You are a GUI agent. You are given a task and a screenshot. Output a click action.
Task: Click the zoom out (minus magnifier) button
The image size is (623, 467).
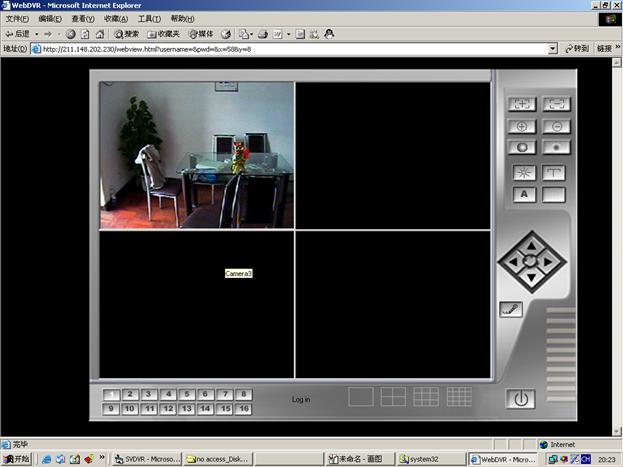(555, 126)
